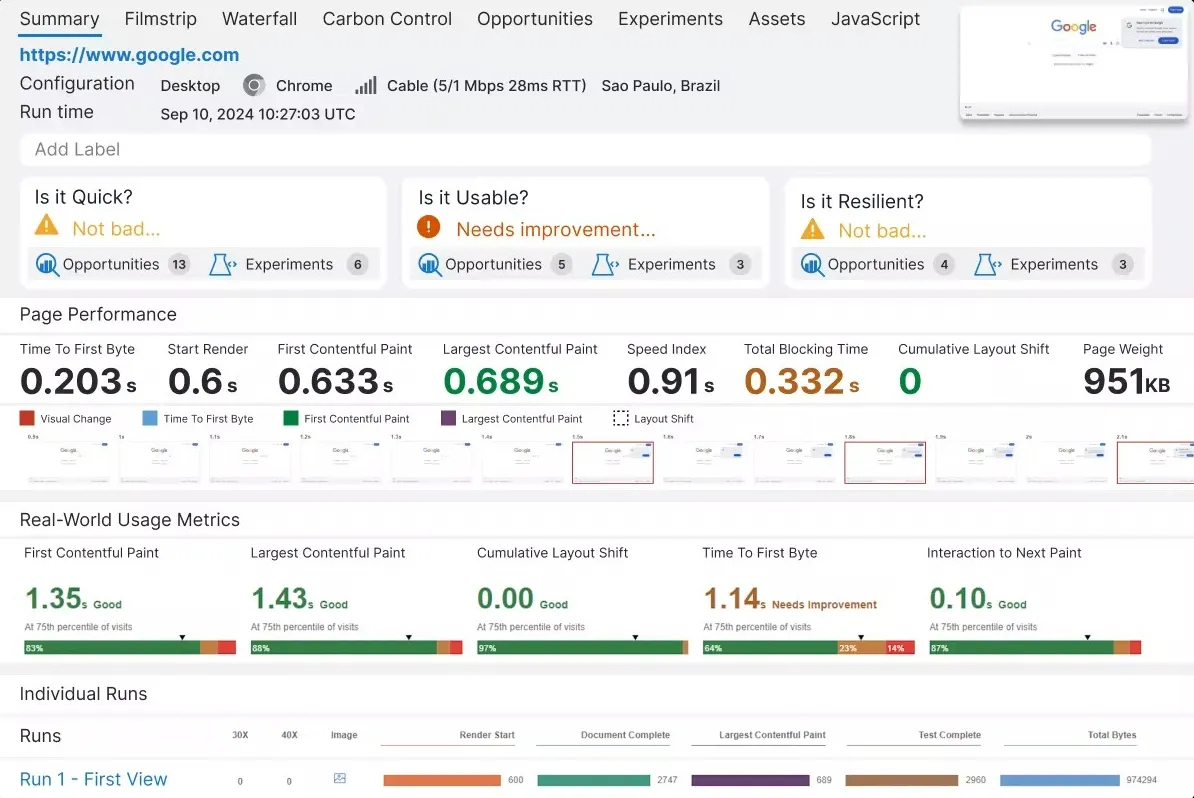The image size is (1194, 798).
Task: Click the blue Time To First Byte swatch
Action: tap(150, 418)
